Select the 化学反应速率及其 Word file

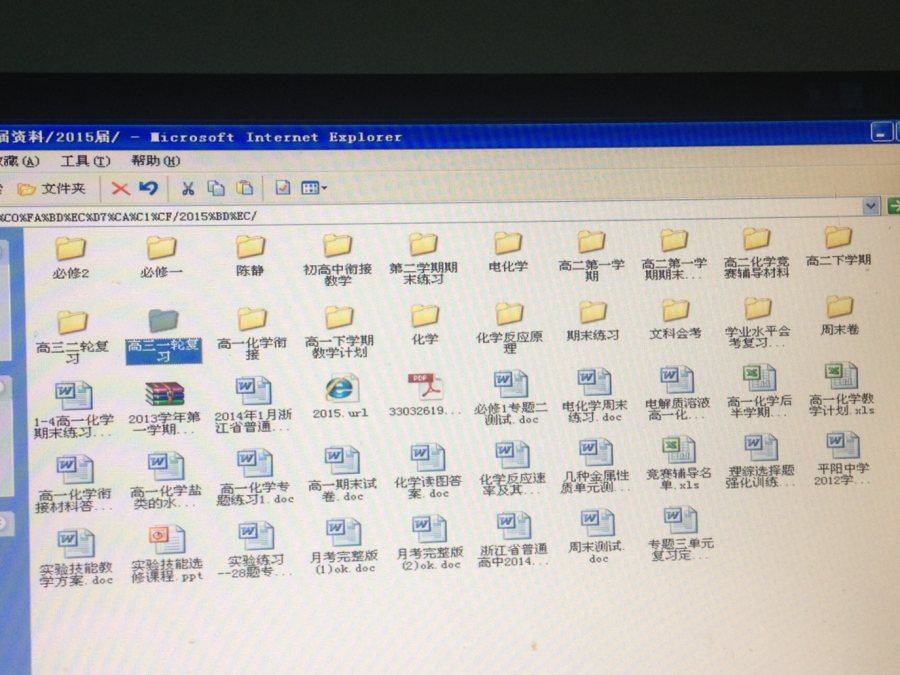click(x=512, y=470)
